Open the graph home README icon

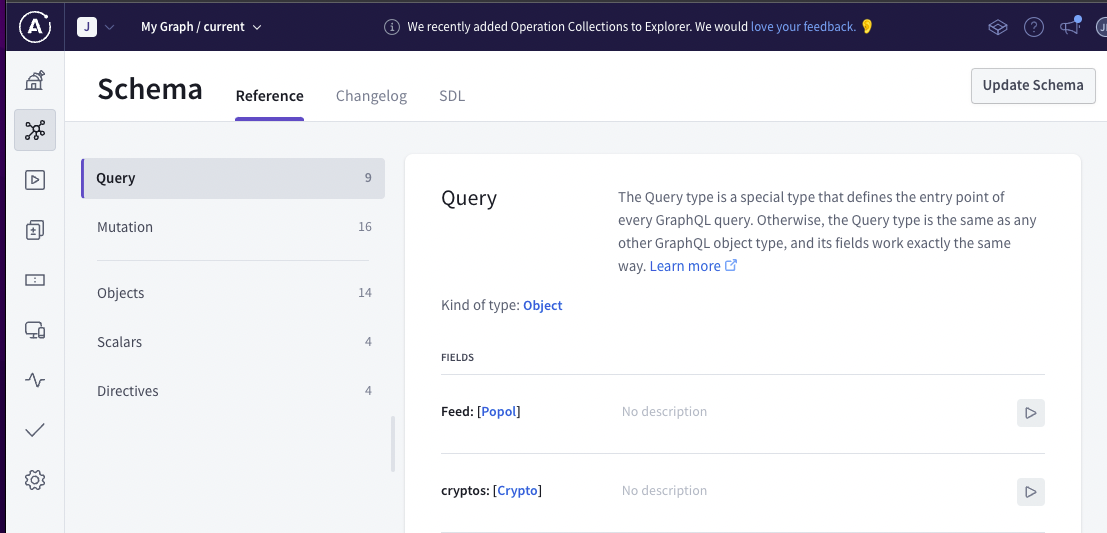tap(35, 80)
